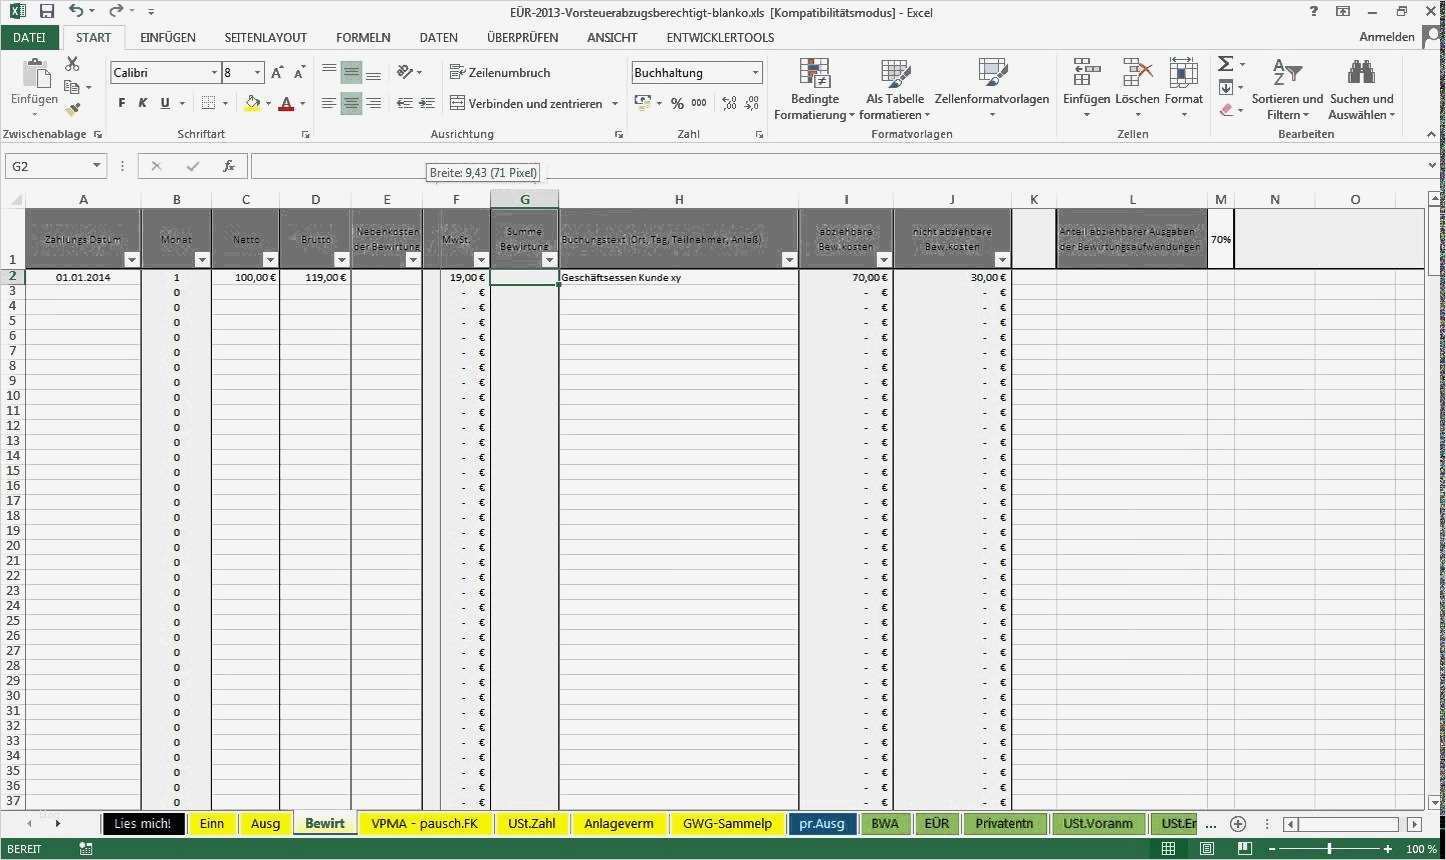Open the Bewirt sheet tab
Image resolution: width=1446 pixels, height=860 pixels.
(324, 823)
